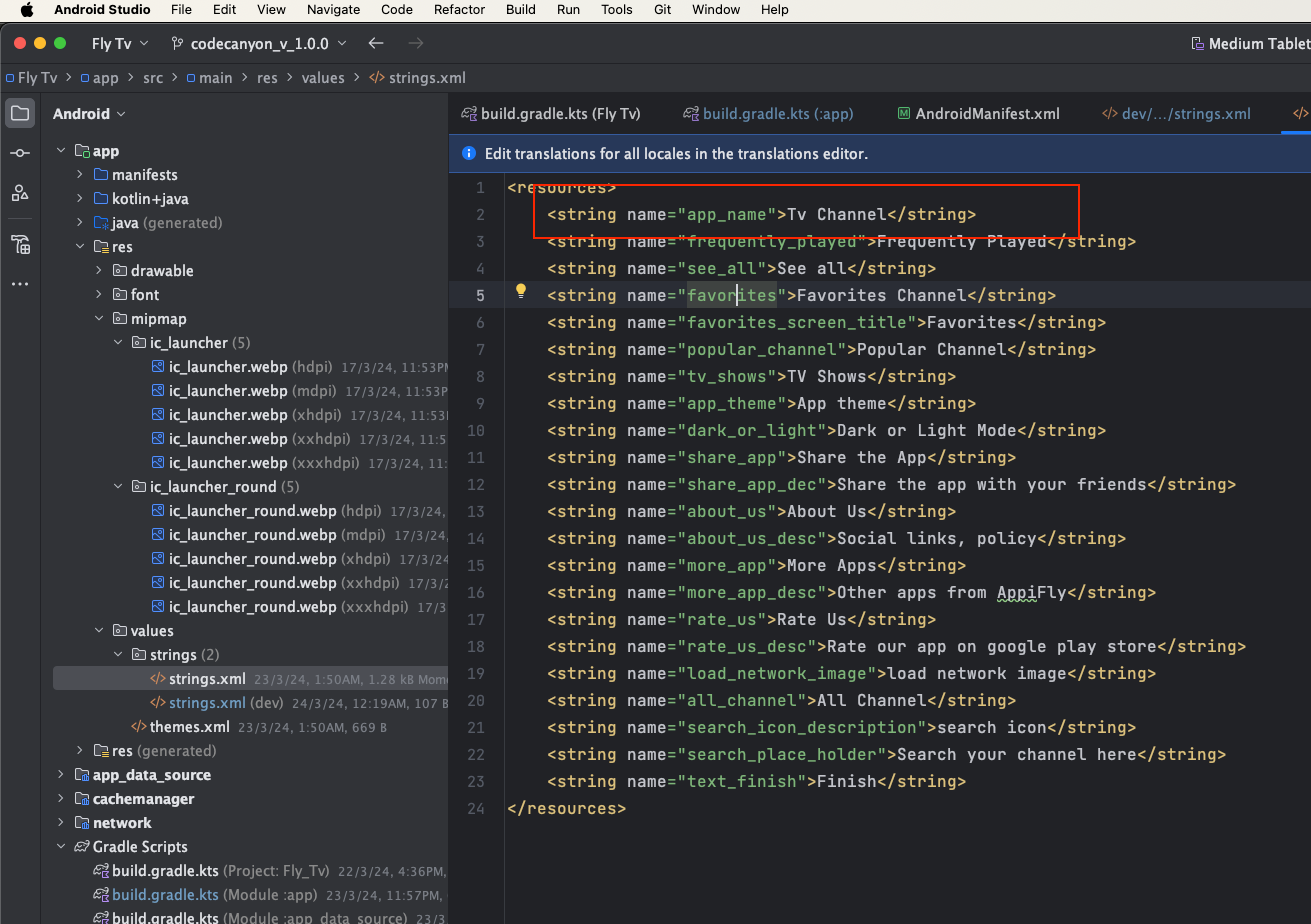
Task: Expand the manifests folder
Action: click(x=80, y=175)
